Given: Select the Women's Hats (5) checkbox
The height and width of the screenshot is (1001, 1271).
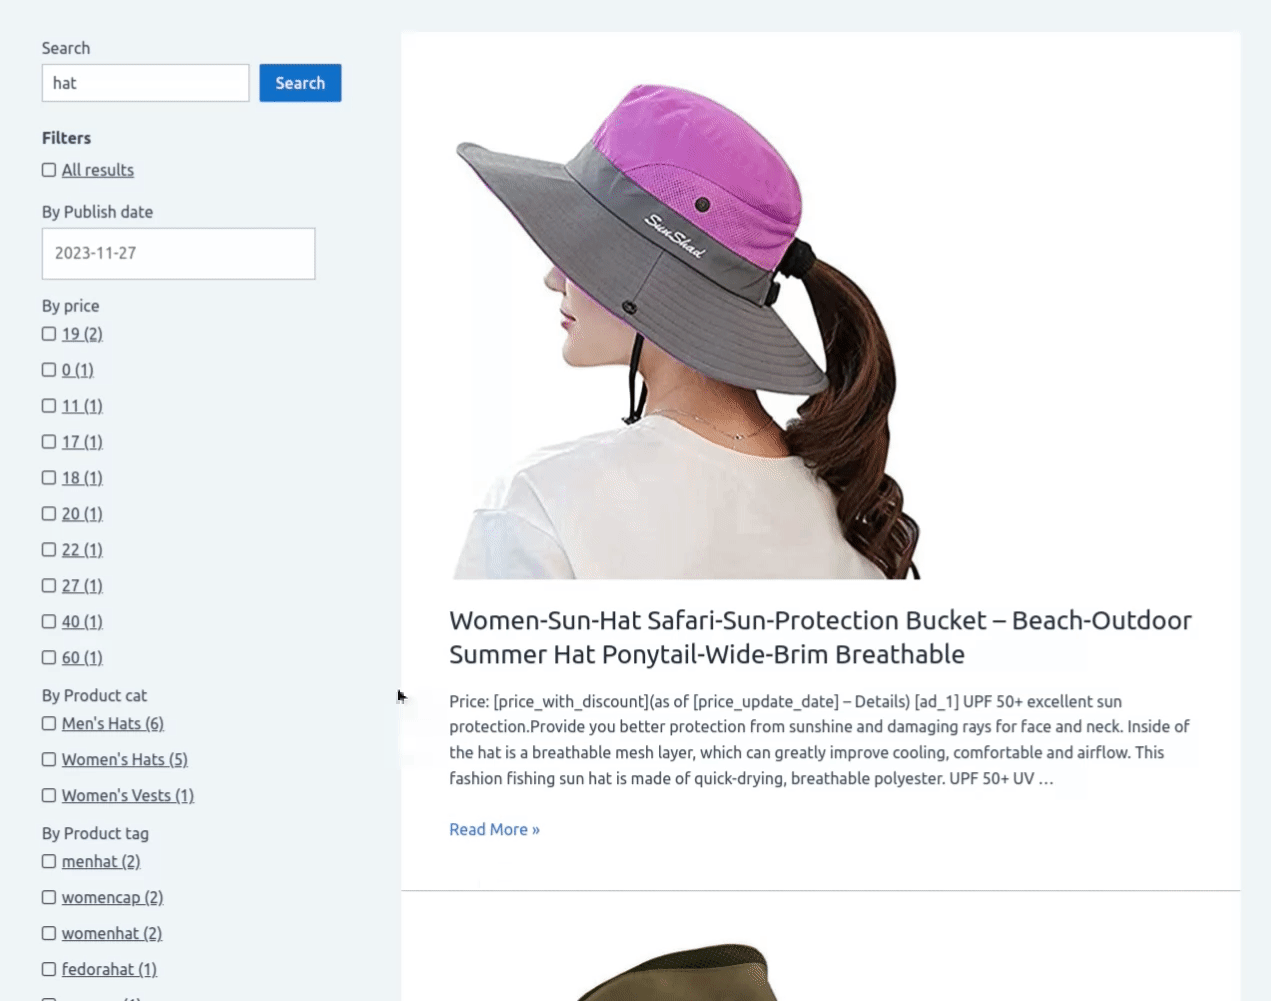Looking at the screenshot, I should tap(49, 760).
